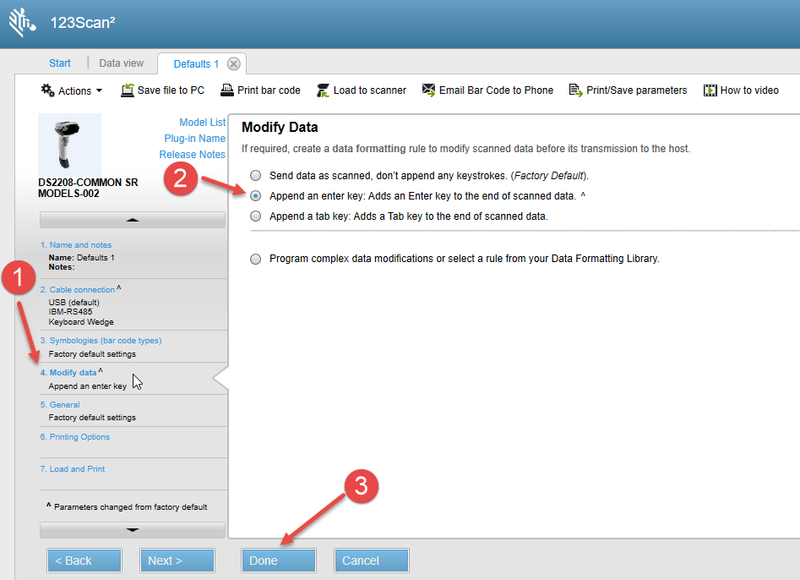Image resolution: width=800 pixels, height=580 pixels.
Task: Go to step 6 Printing Options
Action: 75,437
